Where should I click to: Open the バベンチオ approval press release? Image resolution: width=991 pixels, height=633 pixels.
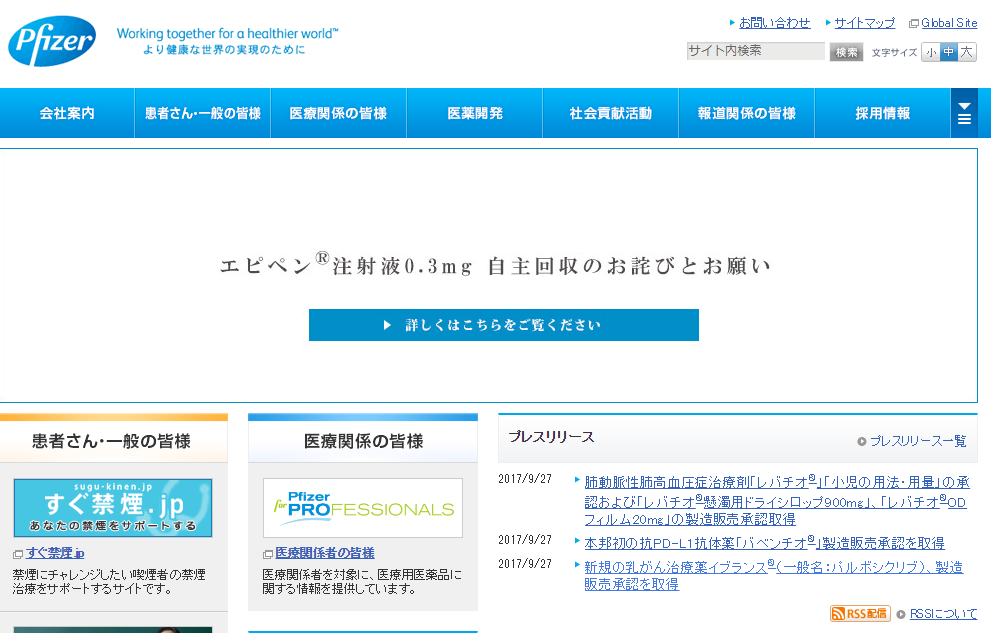point(764,543)
